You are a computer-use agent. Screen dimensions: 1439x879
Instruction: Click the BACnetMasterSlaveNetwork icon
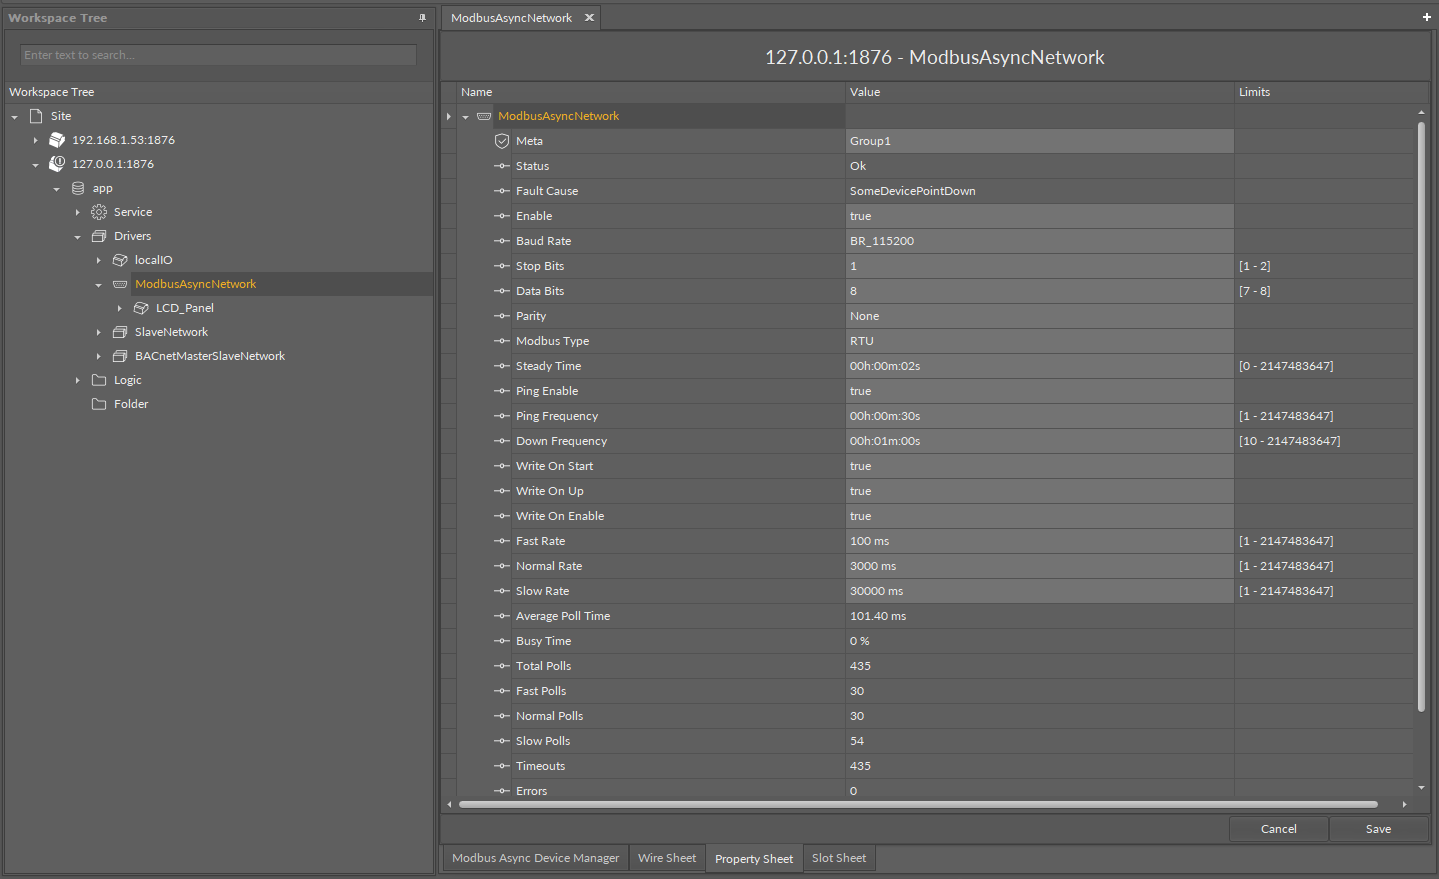120,356
